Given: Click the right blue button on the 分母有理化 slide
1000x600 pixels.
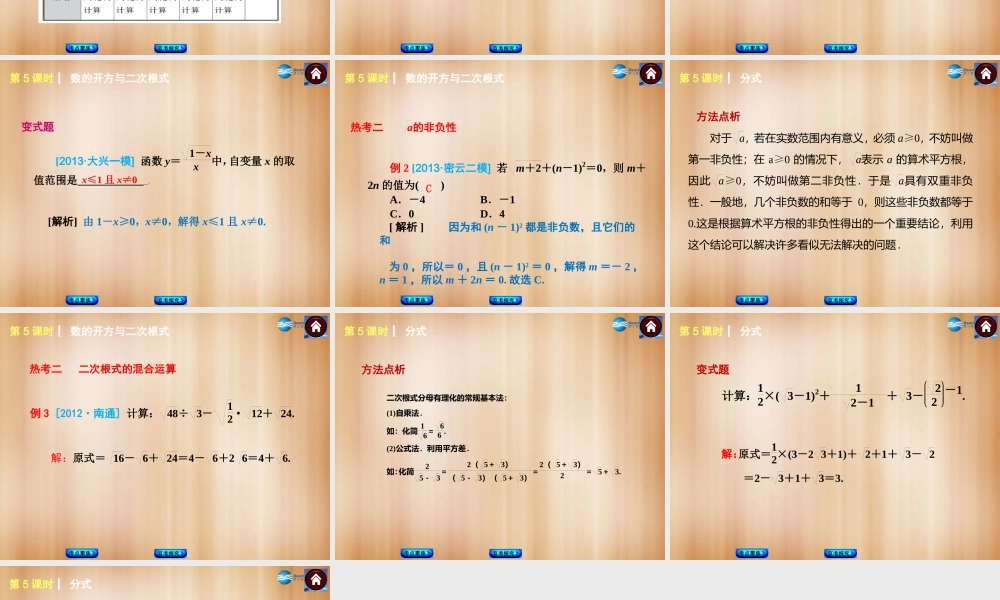Looking at the screenshot, I should 505,553.
